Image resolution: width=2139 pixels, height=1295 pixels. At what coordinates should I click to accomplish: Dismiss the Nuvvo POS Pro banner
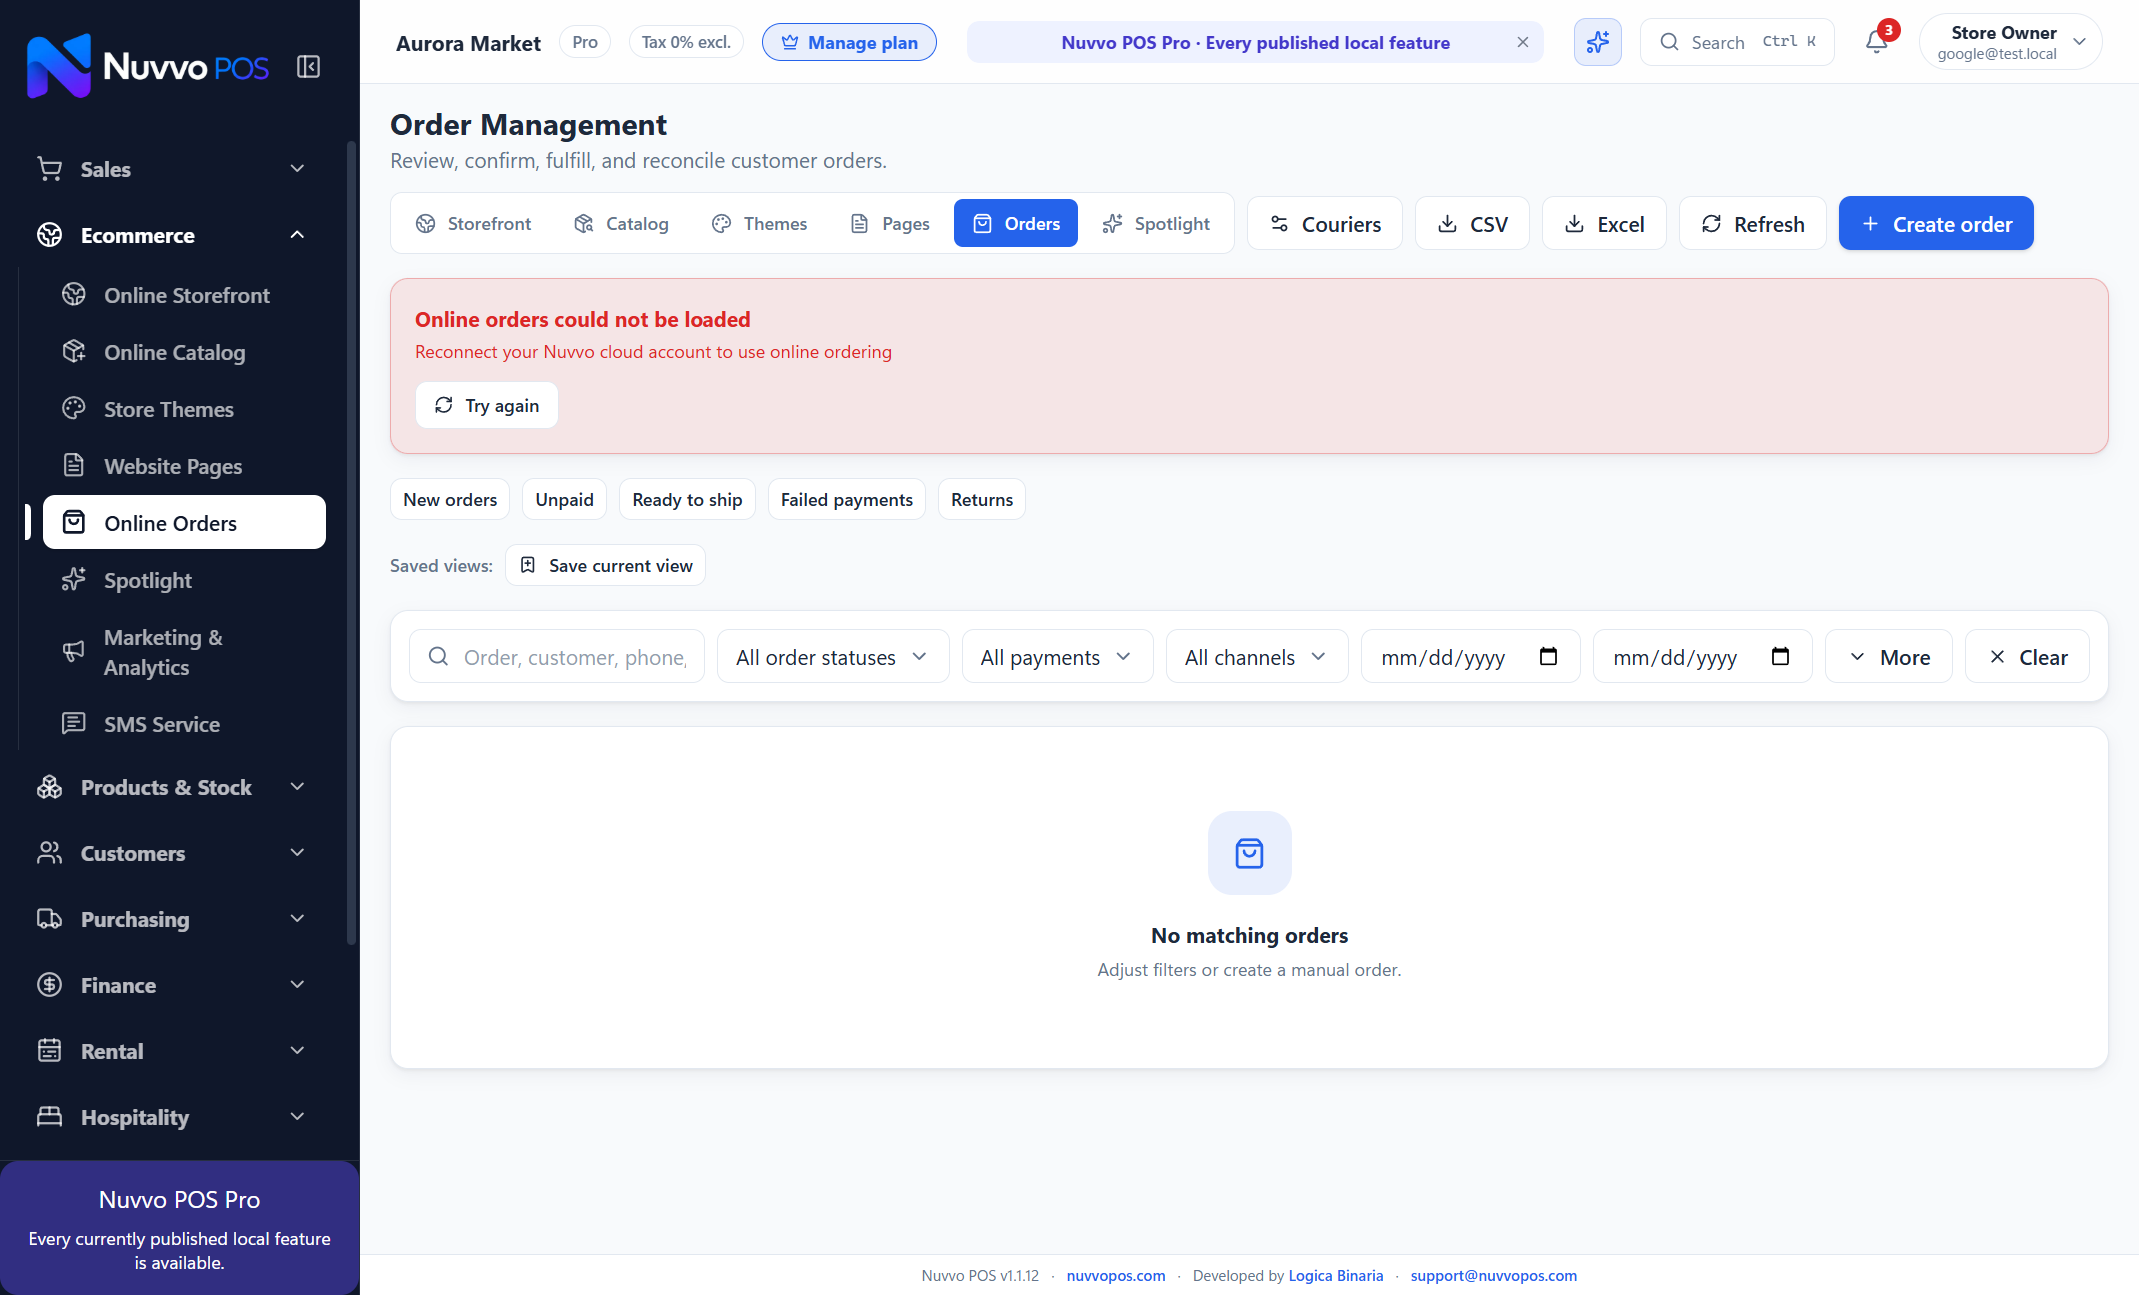[1522, 42]
